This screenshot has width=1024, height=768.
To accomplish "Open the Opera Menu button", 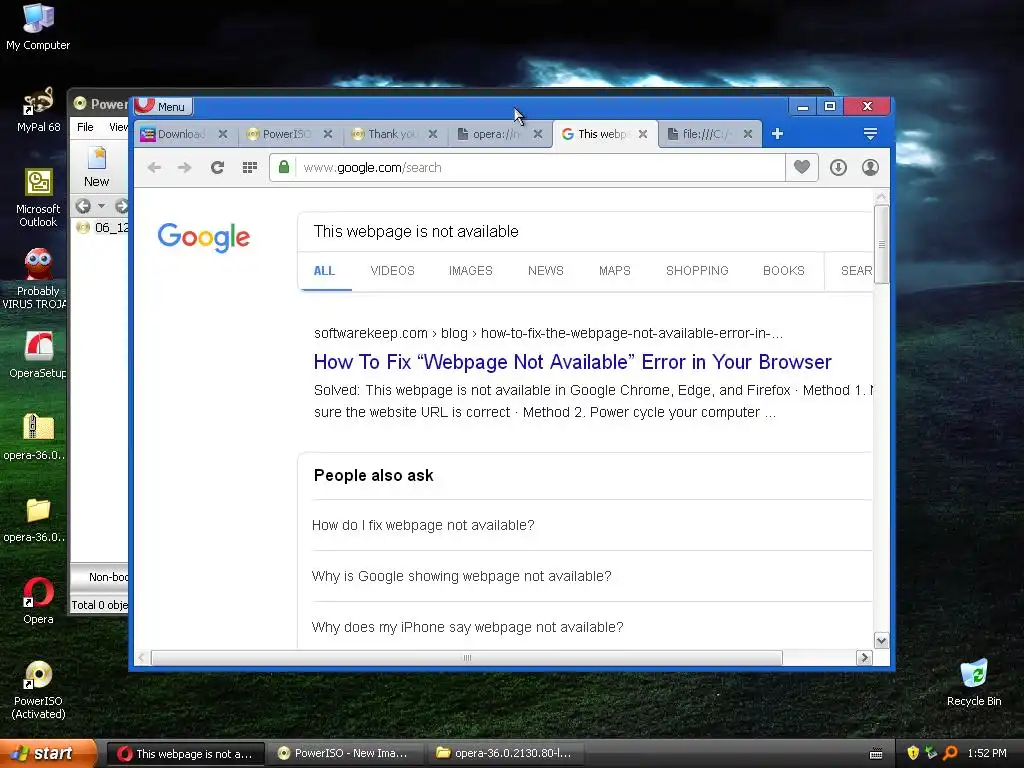I will click(163, 106).
